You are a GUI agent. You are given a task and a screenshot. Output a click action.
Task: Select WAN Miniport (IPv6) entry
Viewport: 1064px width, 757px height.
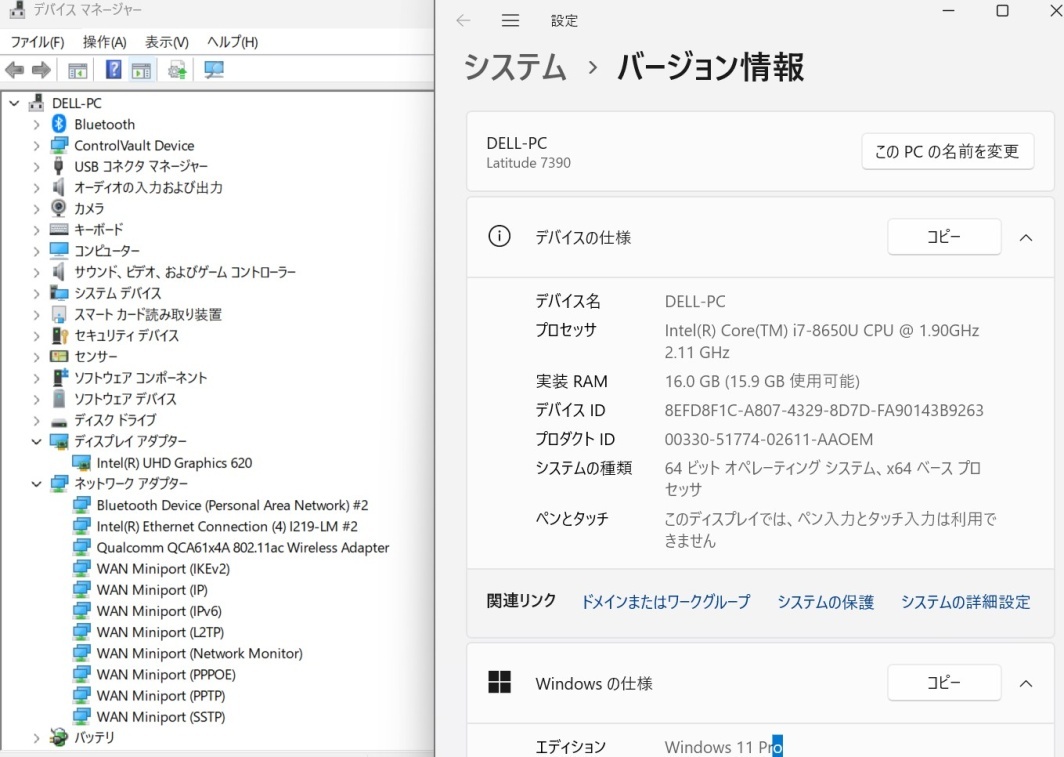(x=159, y=611)
